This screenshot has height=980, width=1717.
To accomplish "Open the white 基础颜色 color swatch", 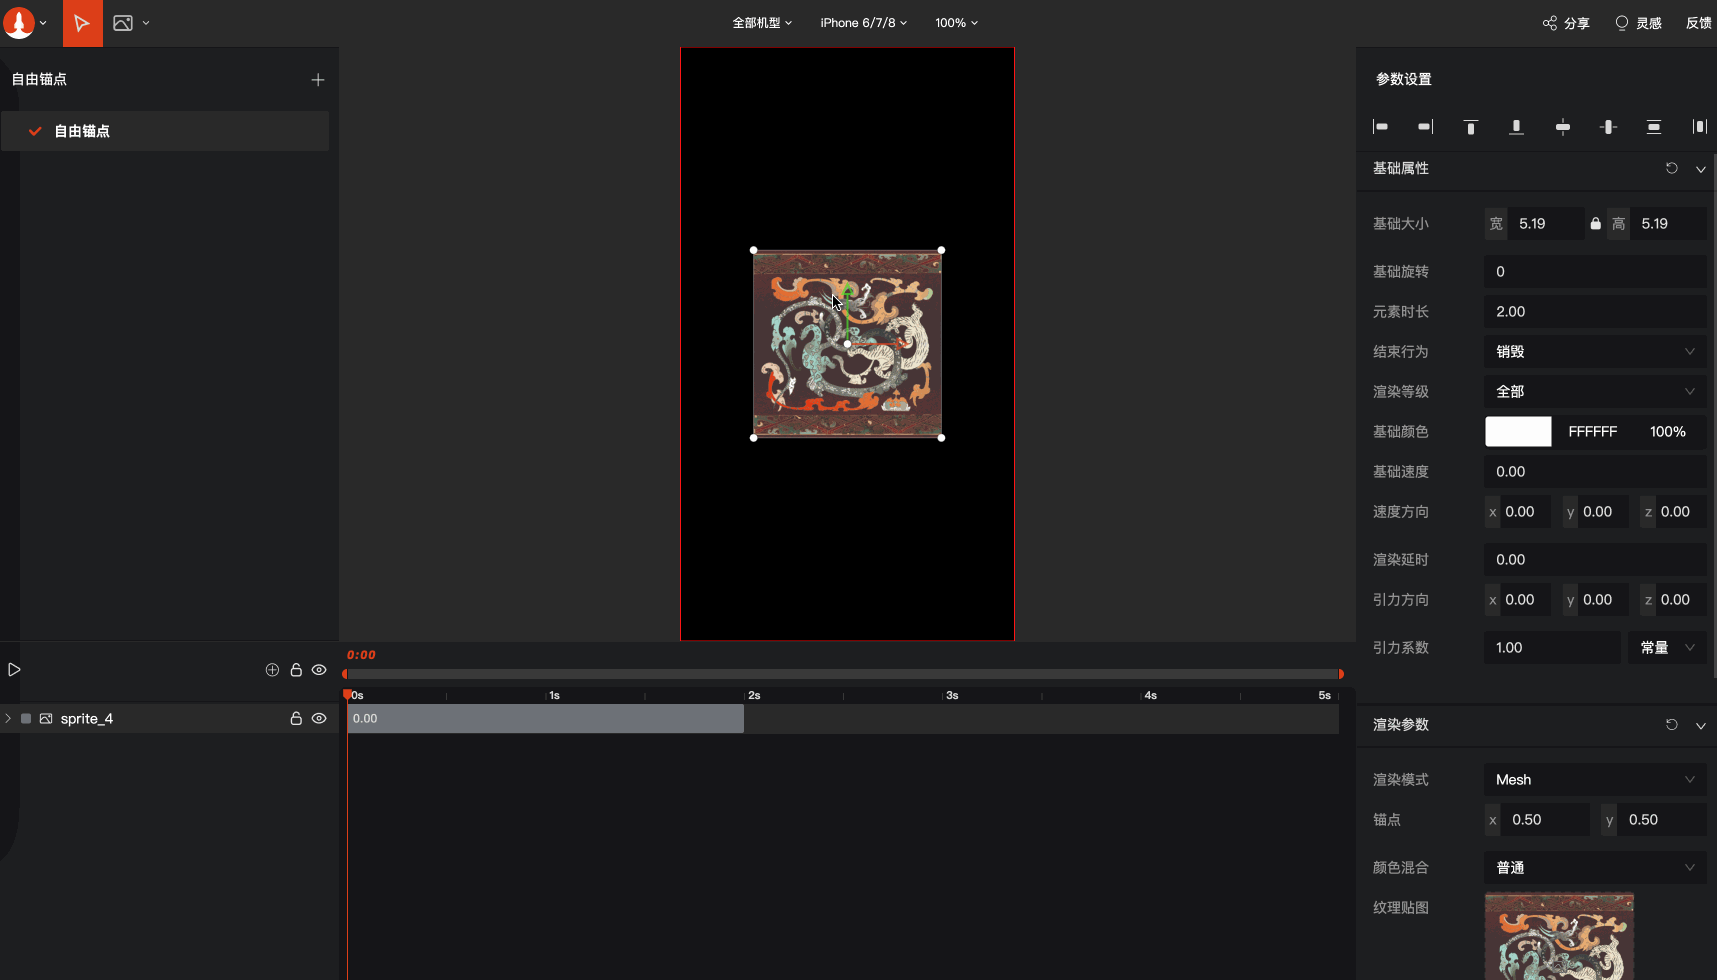I will coord(1518,432).
